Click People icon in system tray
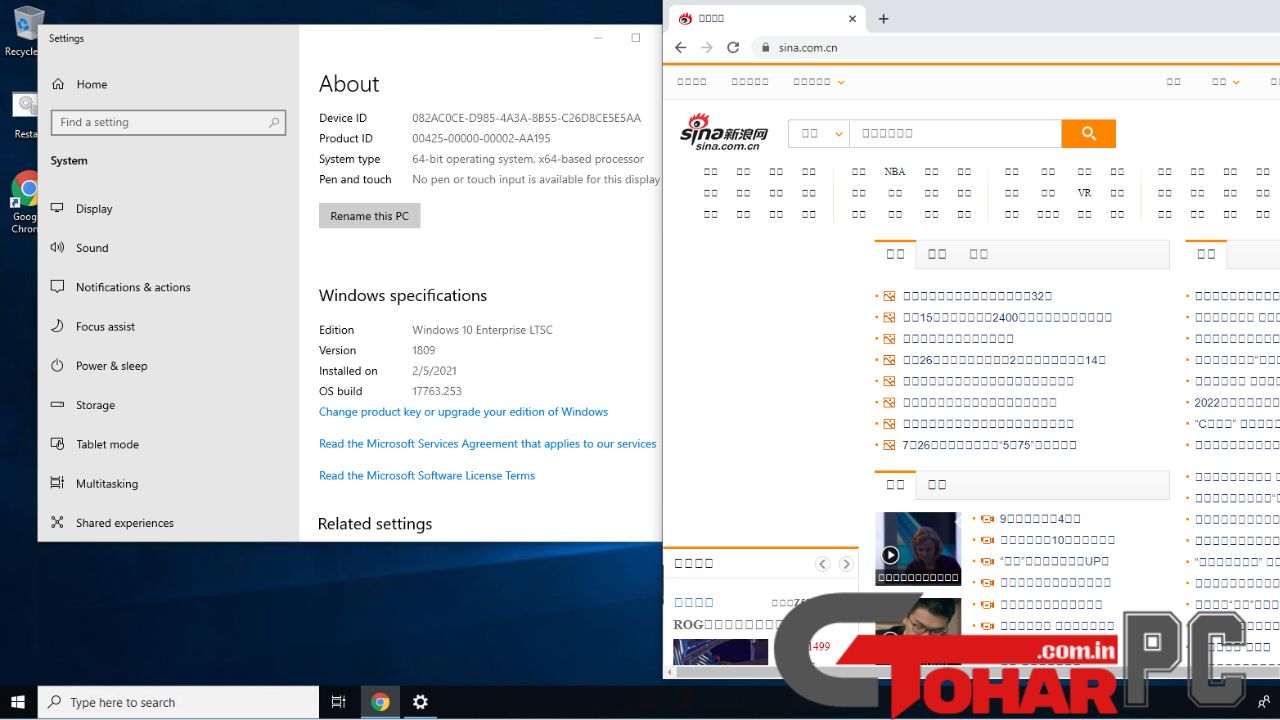1280x720 pixels. (1264, 702)
